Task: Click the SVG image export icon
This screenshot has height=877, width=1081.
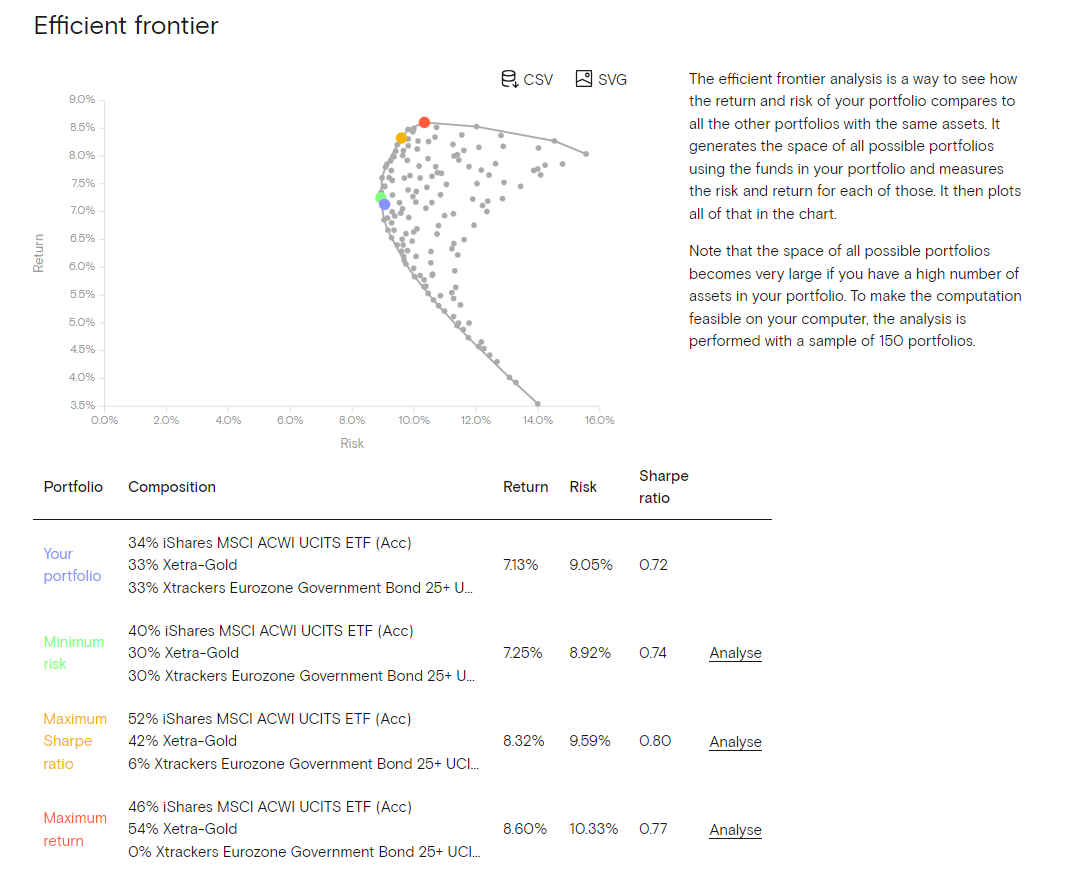Action: pyautogui.click(x=584, y=79)
